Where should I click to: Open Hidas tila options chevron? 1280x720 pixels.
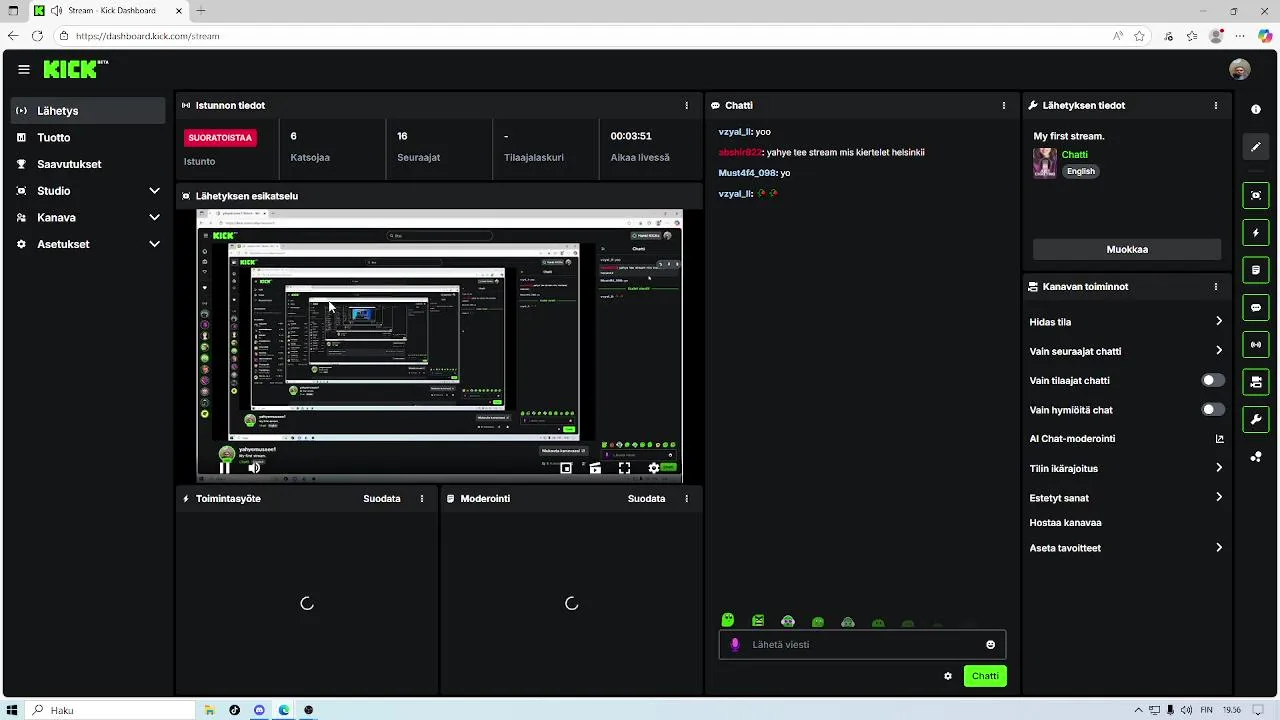[1219, 321]
